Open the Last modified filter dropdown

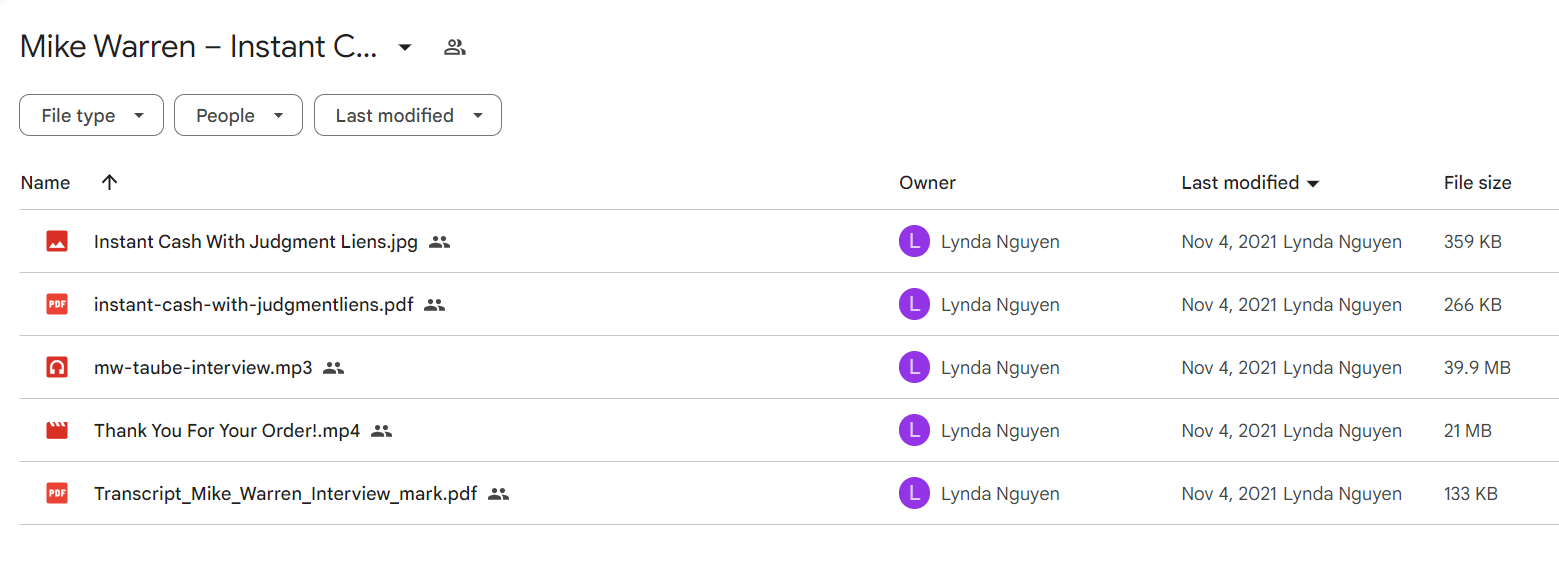pos(408,115)
